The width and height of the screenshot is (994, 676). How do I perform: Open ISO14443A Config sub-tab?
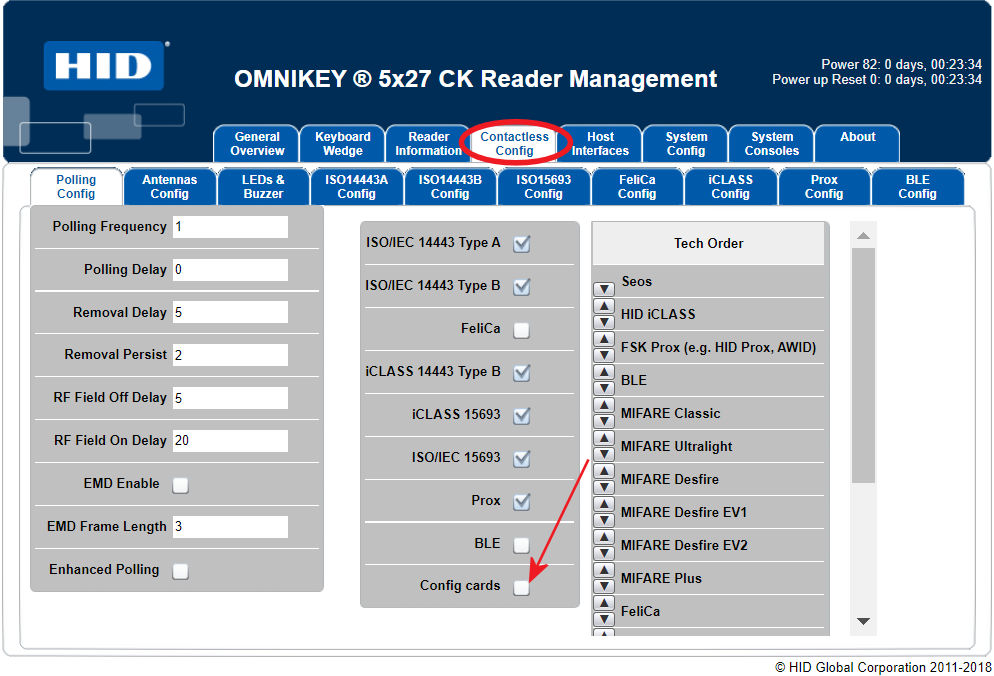pos(356,186)
